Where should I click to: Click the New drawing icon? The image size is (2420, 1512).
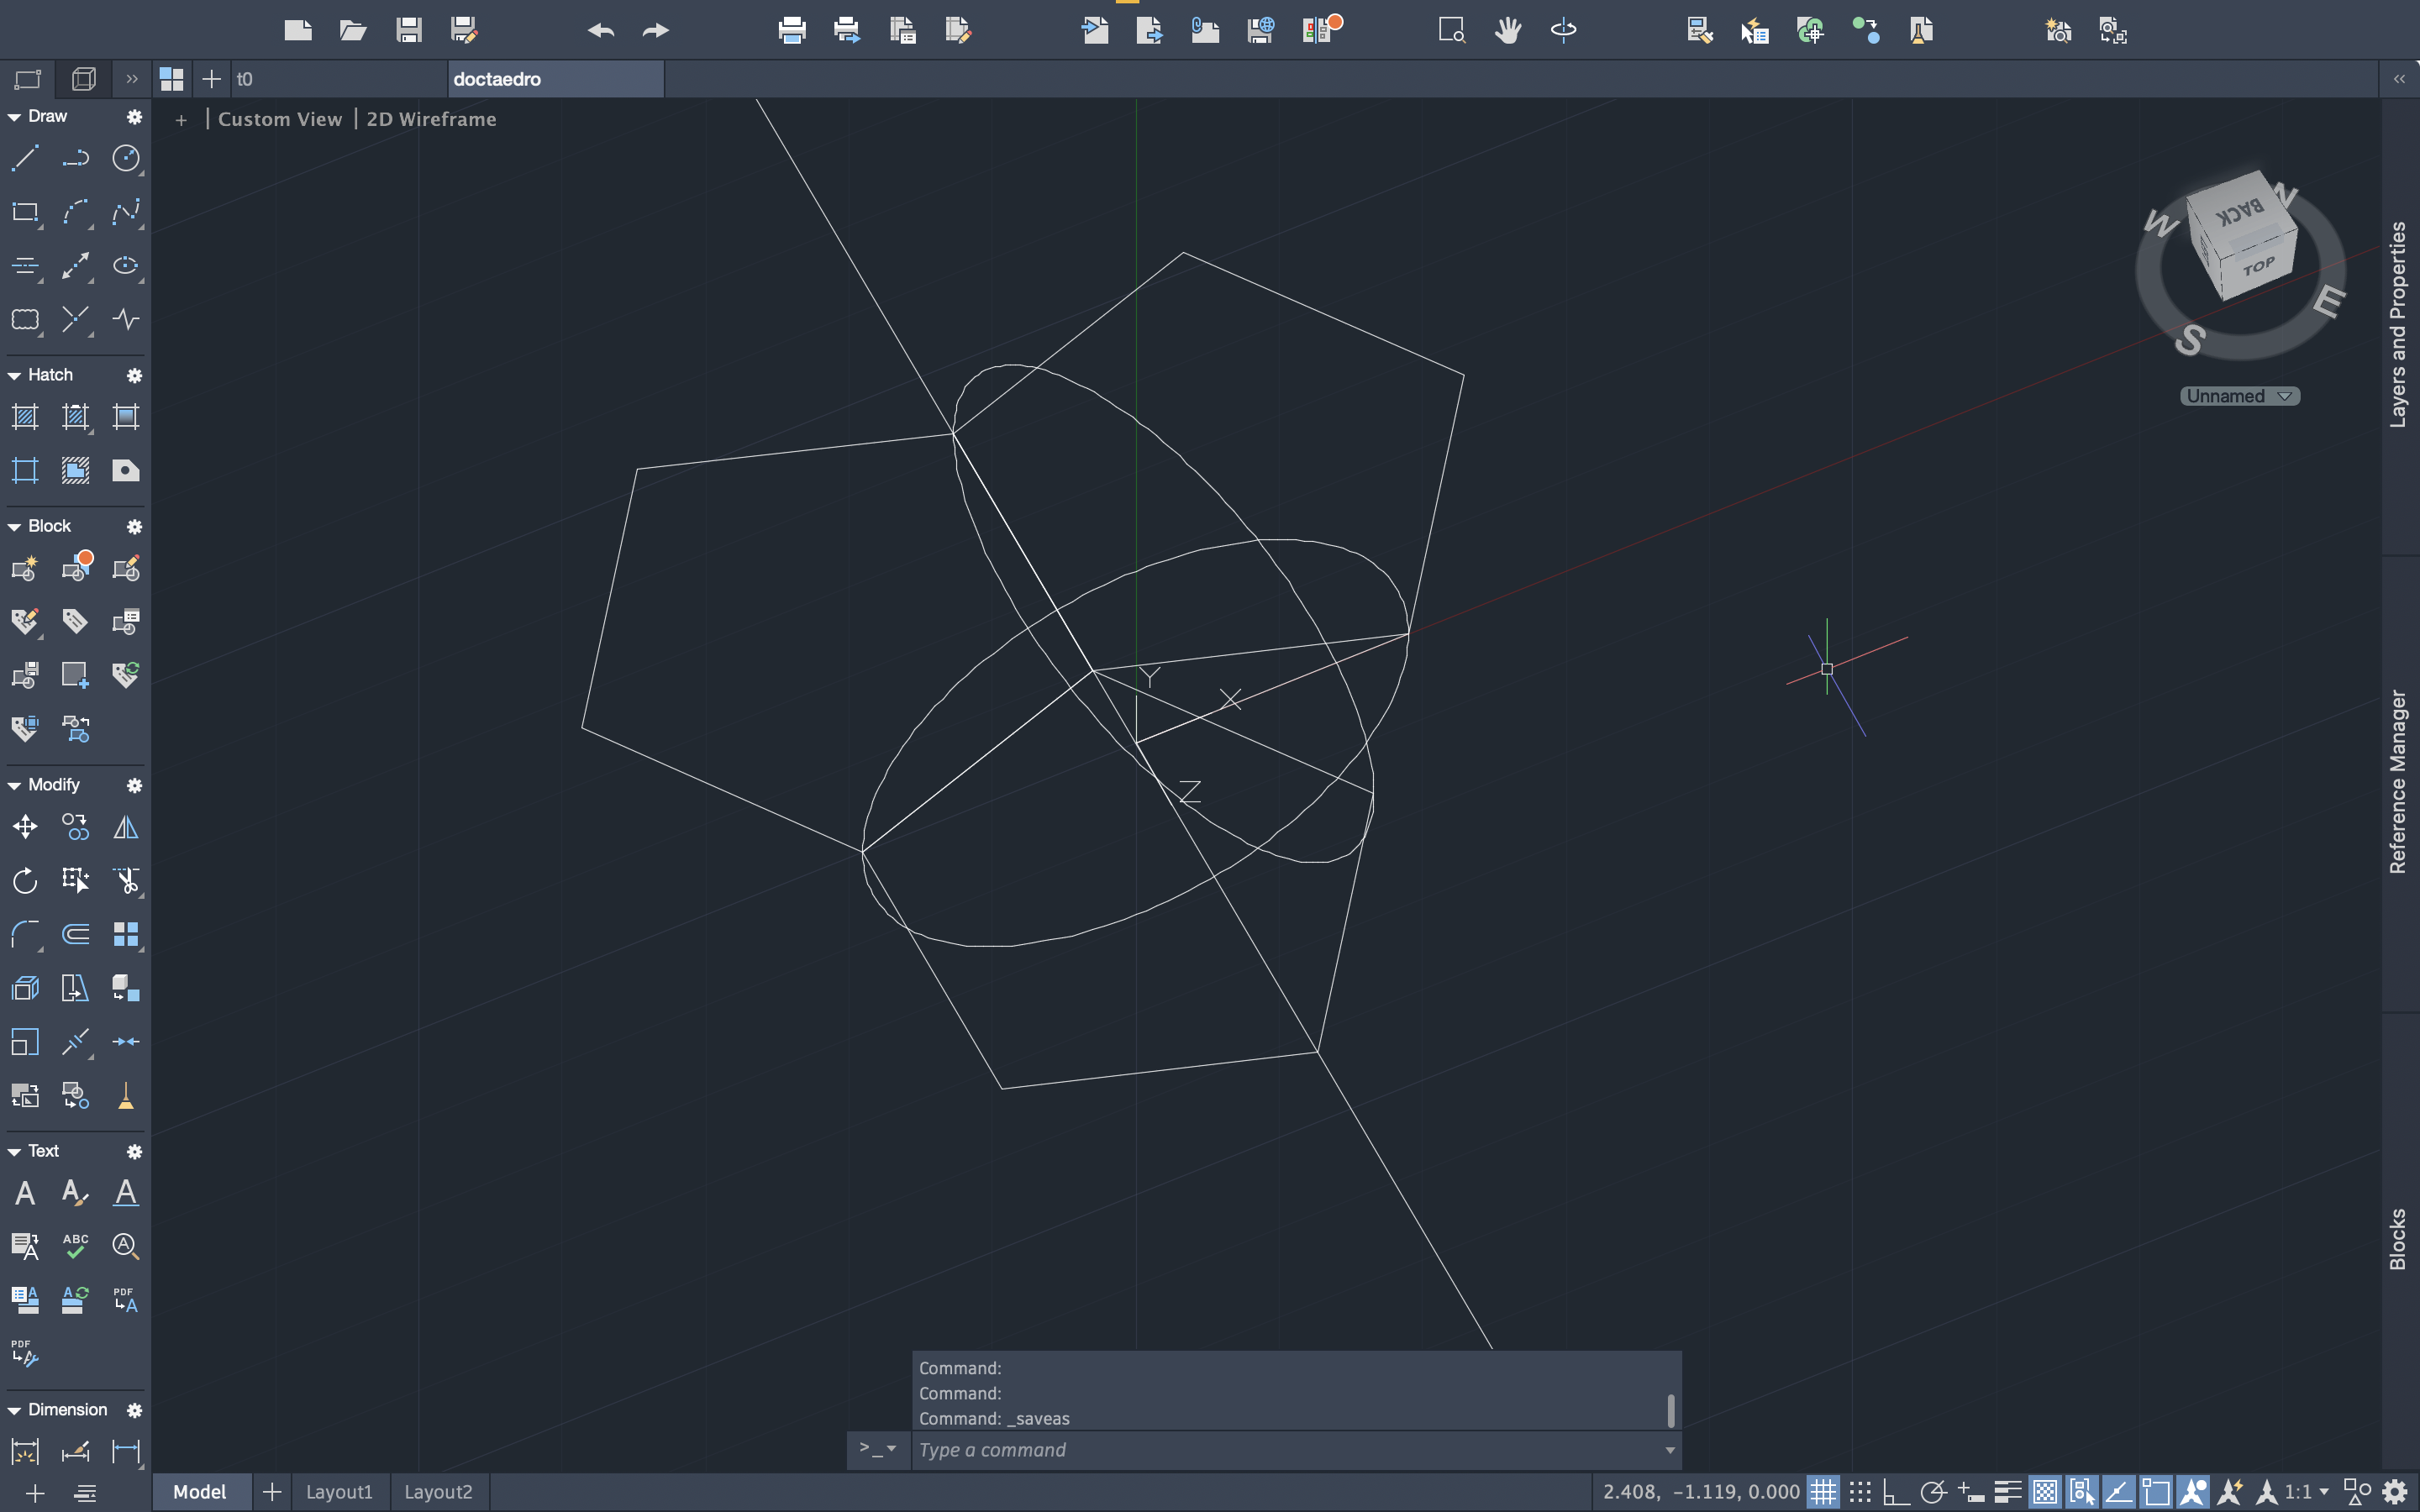click(x=298, y=30)
